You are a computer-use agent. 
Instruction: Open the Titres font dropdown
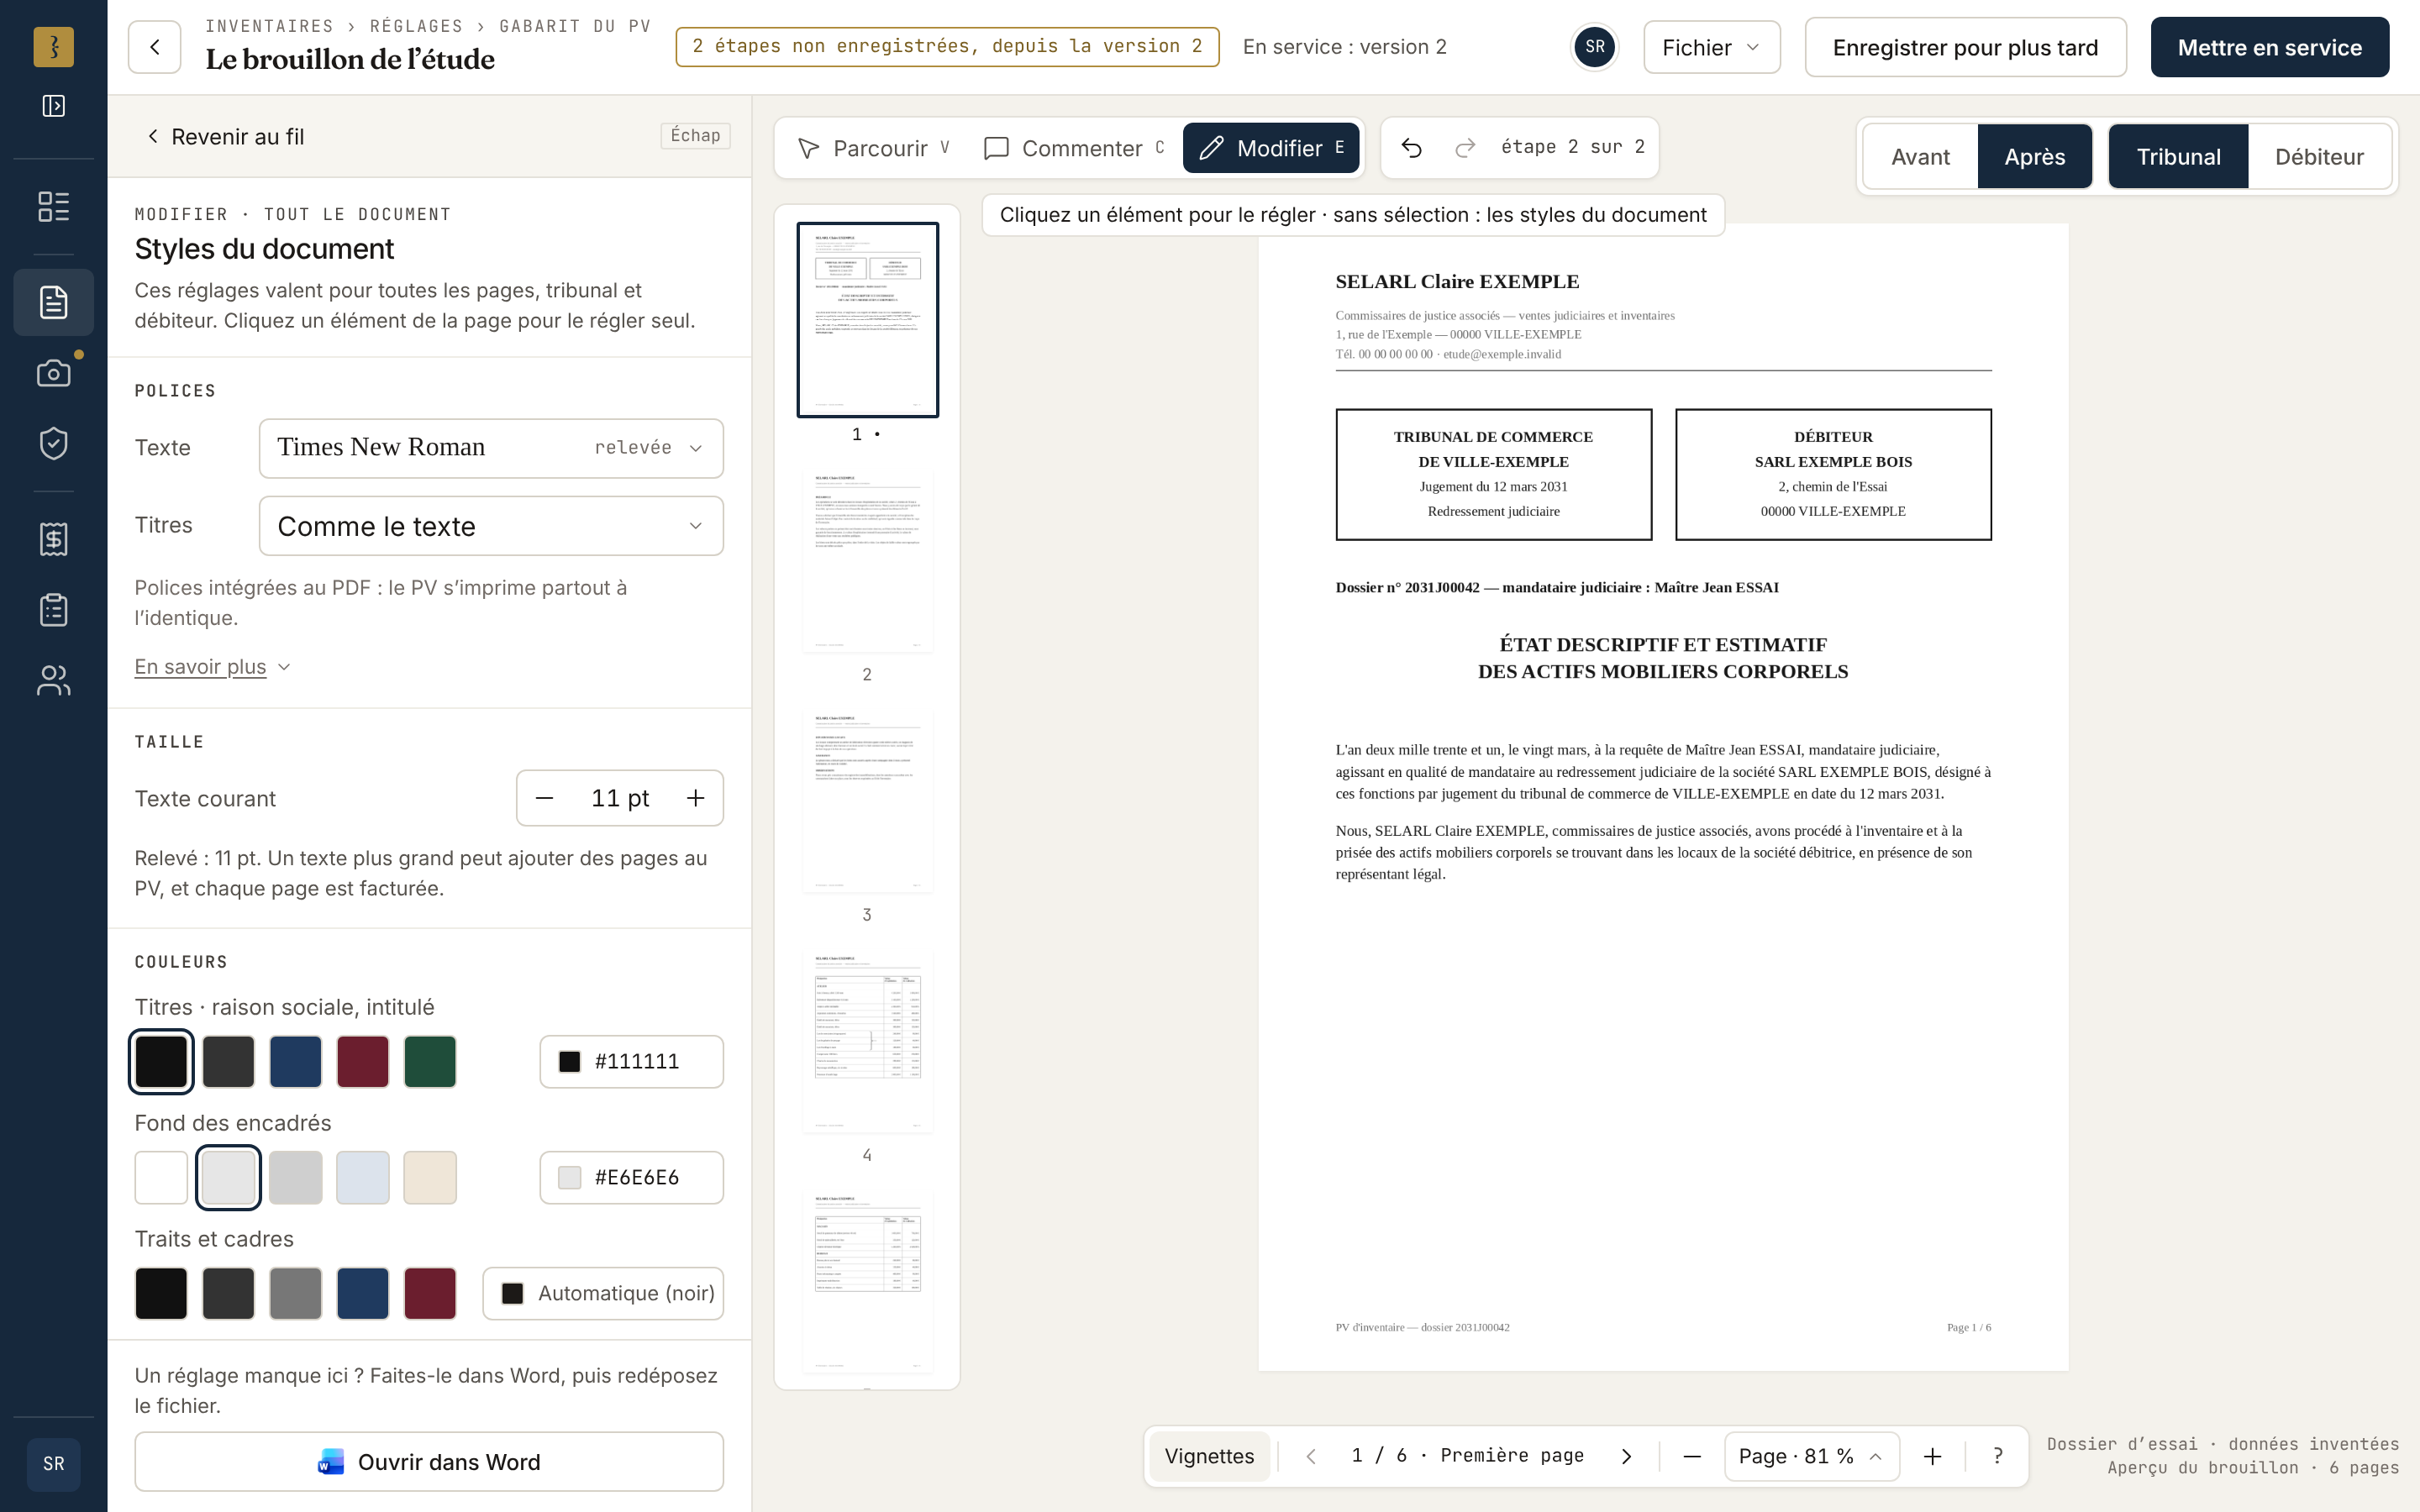pos(491,526)
